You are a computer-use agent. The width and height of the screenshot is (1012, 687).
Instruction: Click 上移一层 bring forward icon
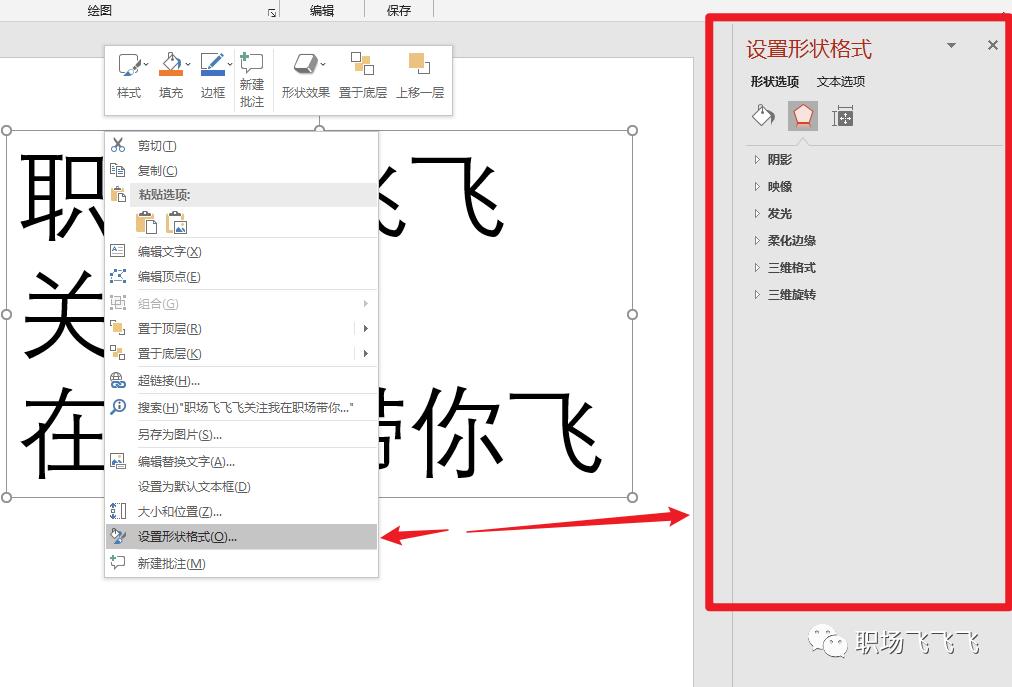click(419, 66)
